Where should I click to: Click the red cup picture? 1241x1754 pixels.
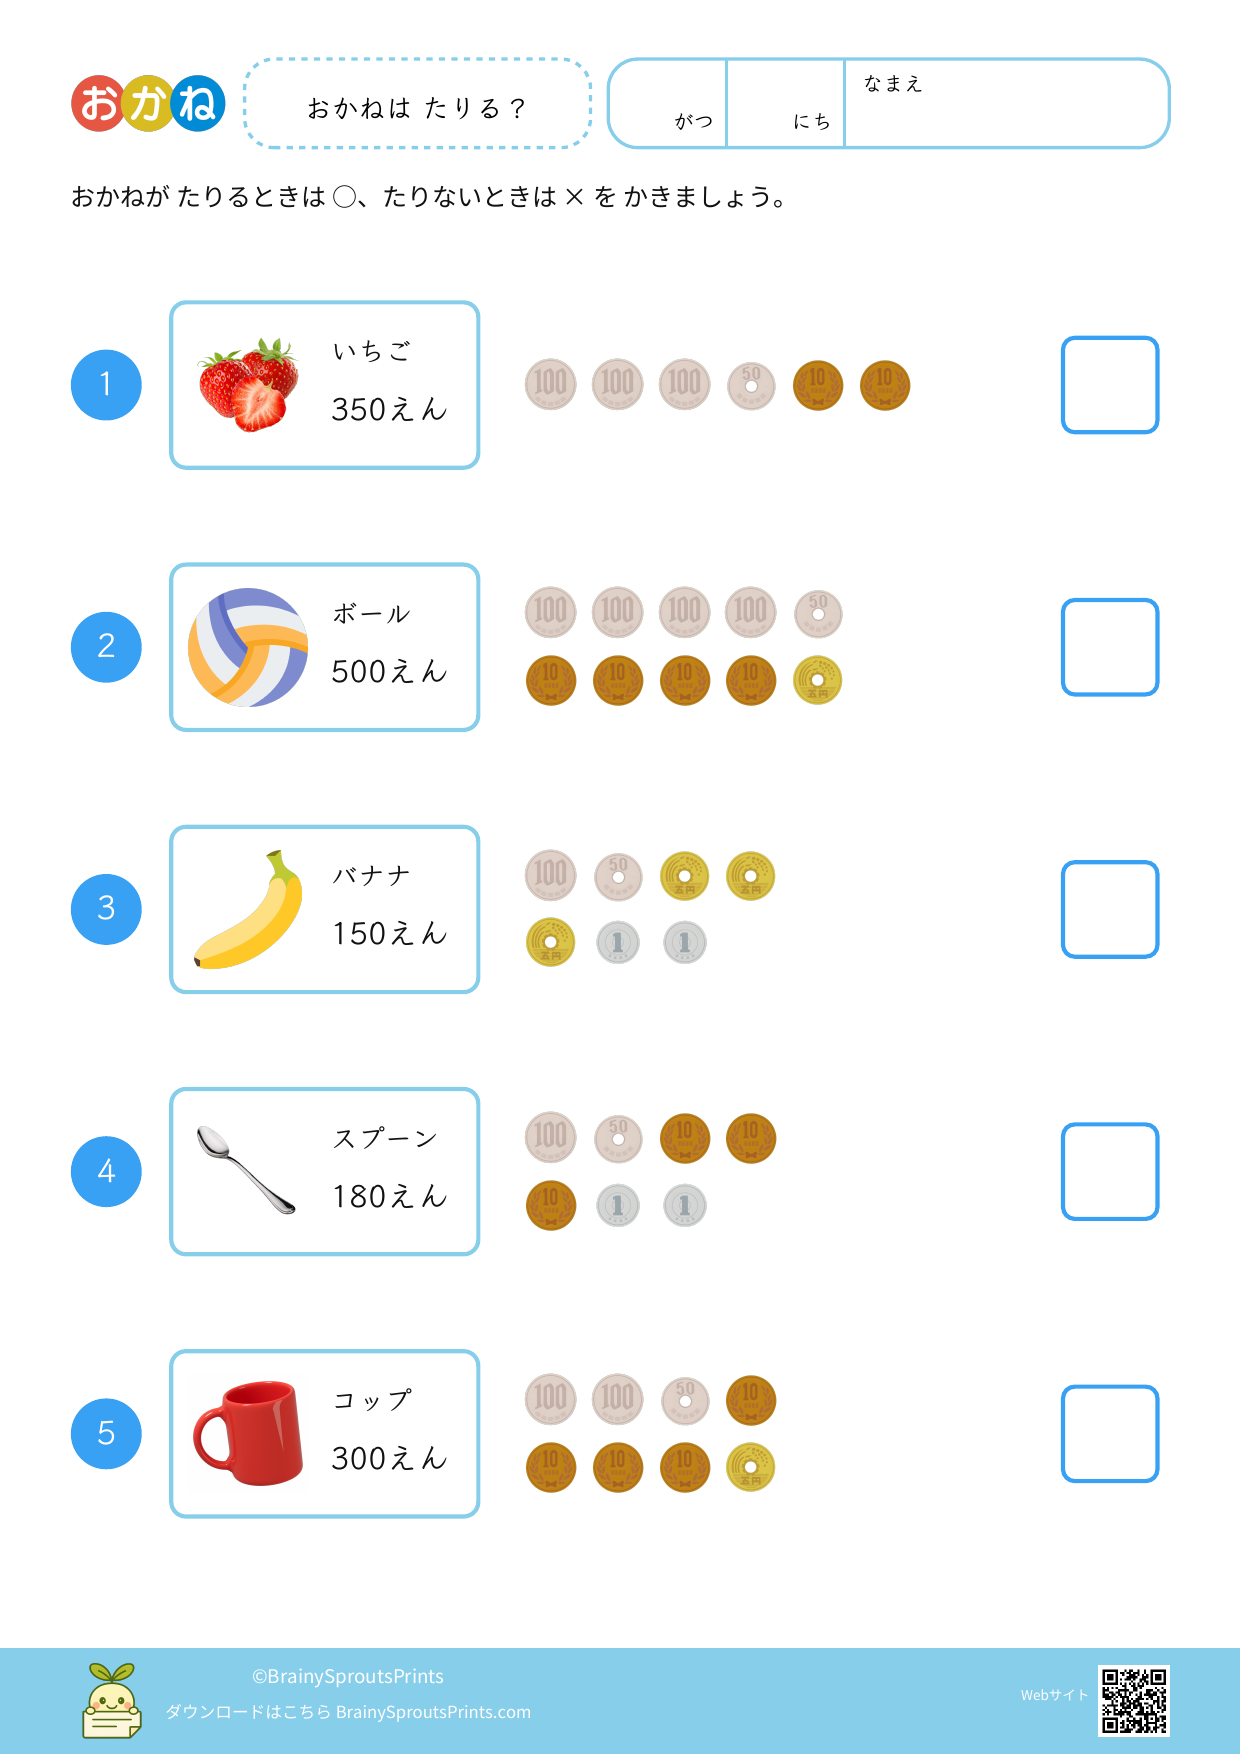click(249, 1433)
